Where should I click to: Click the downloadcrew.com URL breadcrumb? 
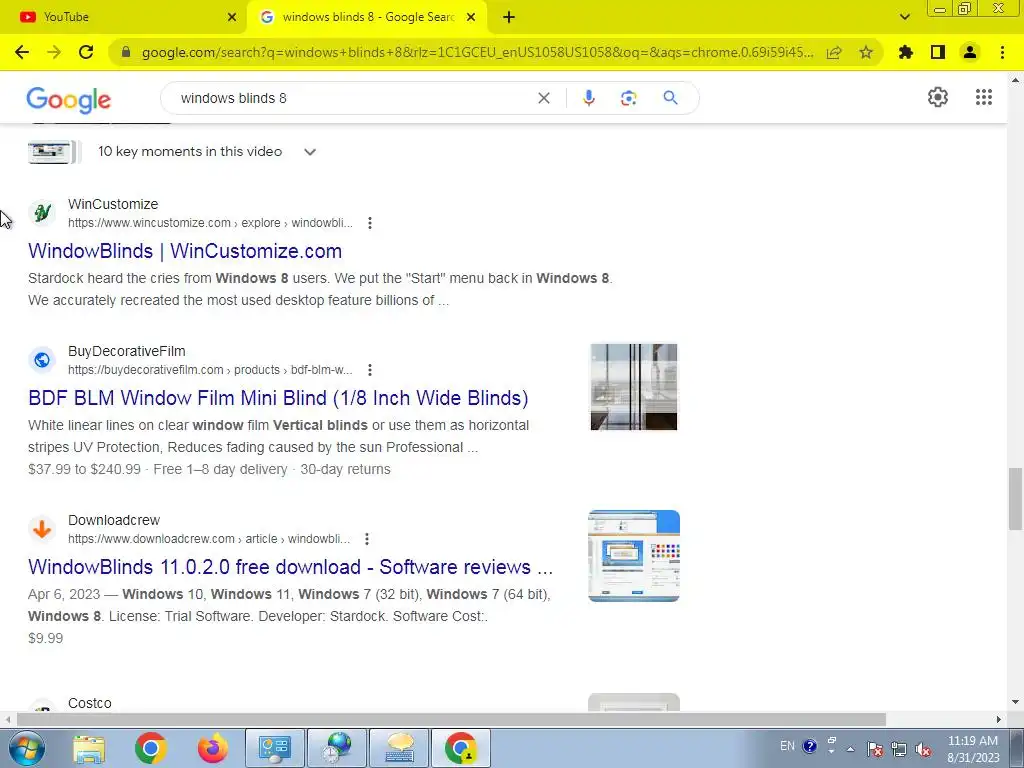209,539
